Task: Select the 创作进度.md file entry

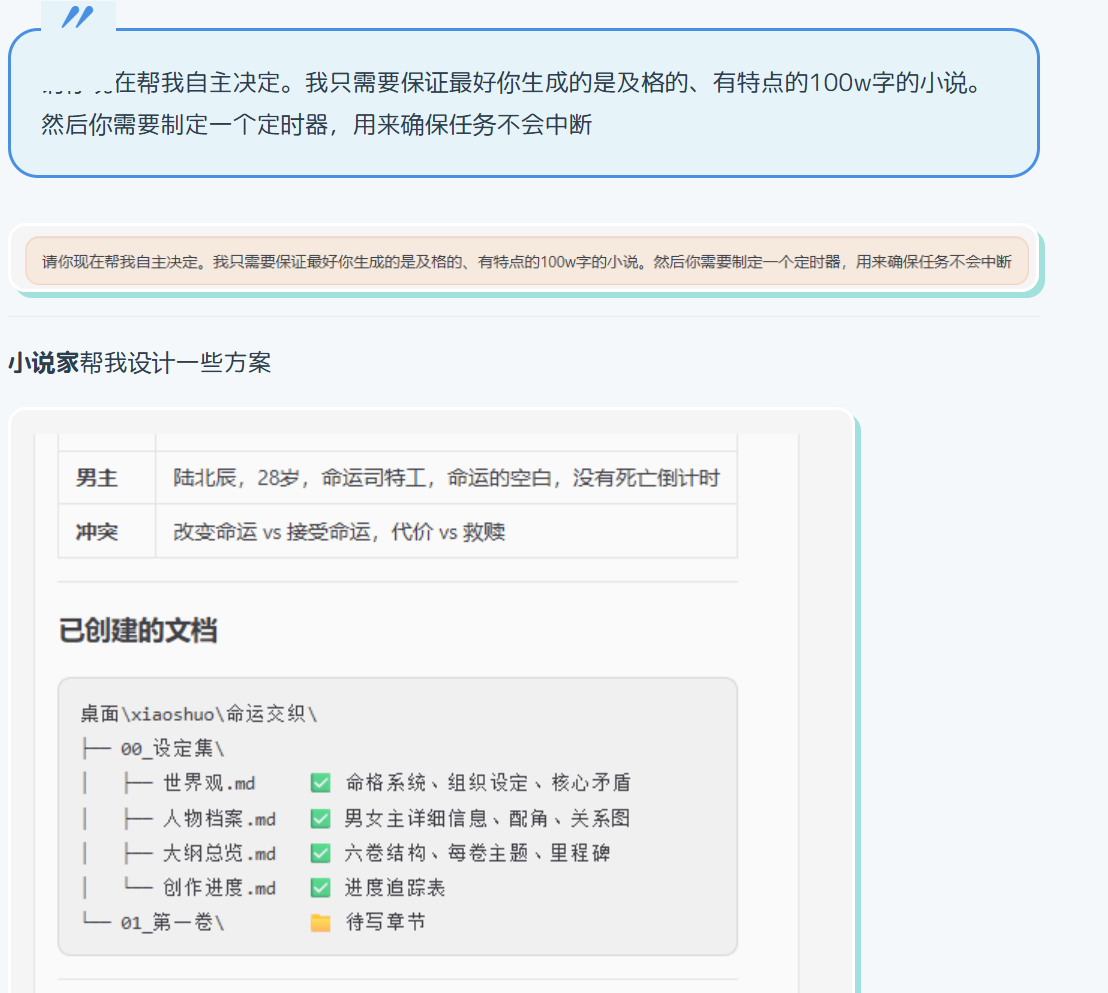Action: point(219,888)
